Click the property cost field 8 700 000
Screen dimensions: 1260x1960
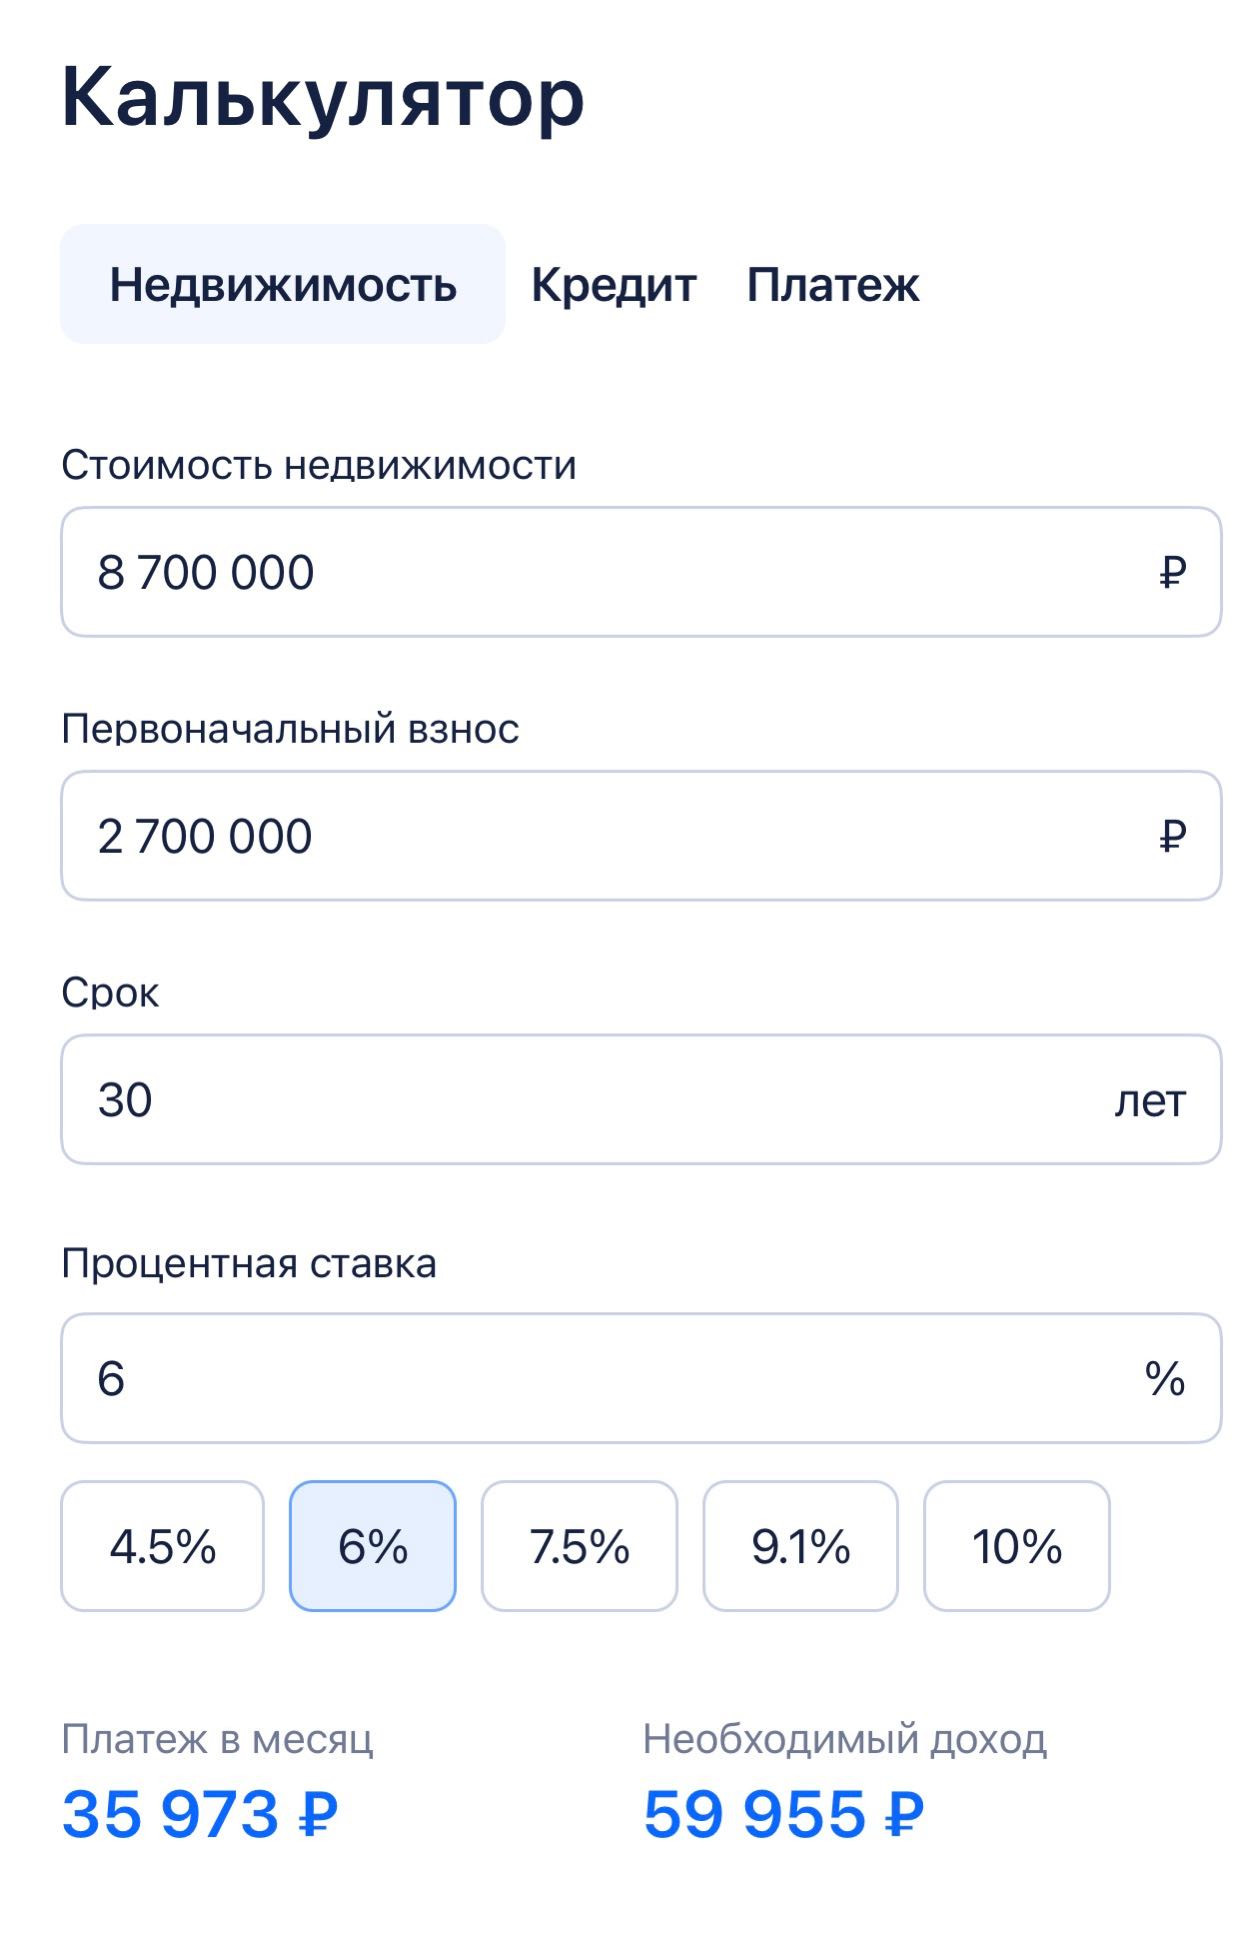coord(600,572)
